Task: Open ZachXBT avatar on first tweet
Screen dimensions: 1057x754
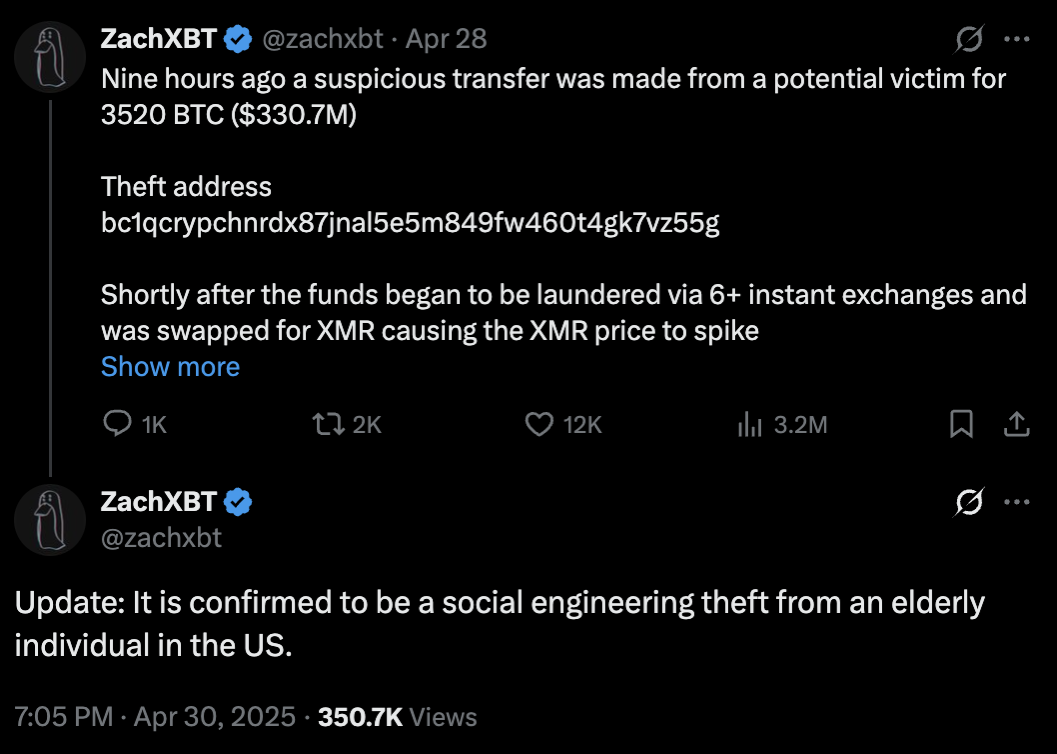Action: [49, 57]
